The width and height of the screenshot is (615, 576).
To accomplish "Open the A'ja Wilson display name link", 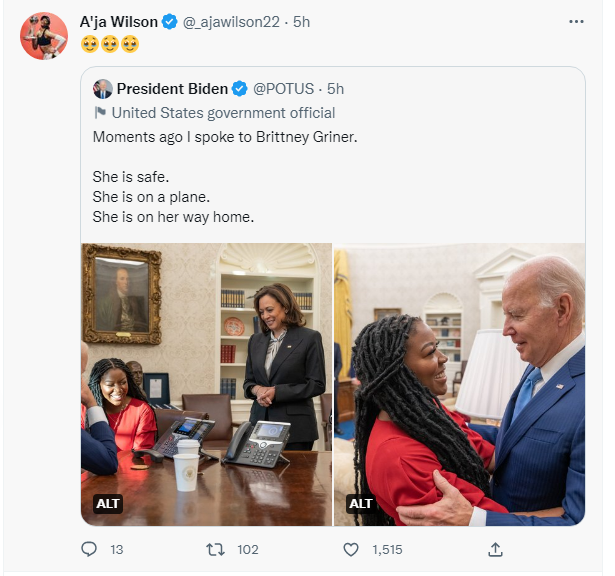I will [x=119, y=21].
